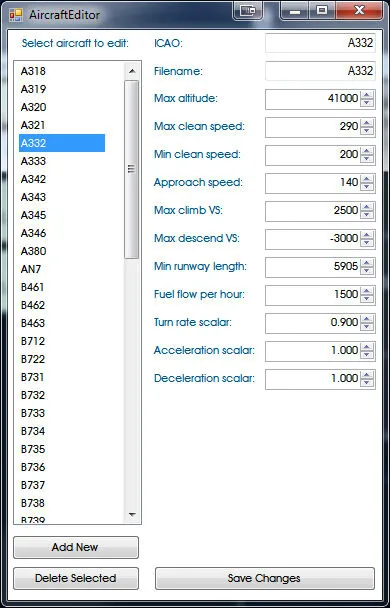The image size is (390, 608).
Task: Increase Max altitude with up arrow
Action: (x=367, y=95)
